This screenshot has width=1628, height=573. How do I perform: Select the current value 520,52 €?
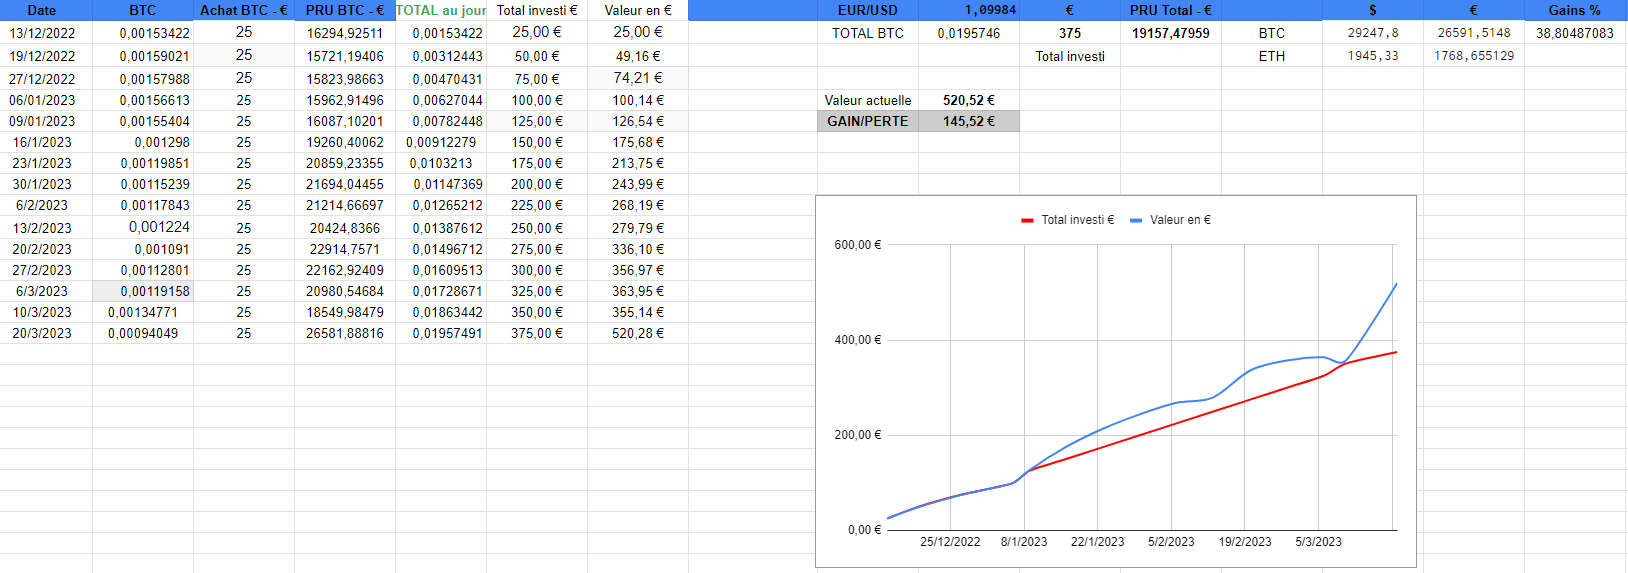(x=969, y=100)
